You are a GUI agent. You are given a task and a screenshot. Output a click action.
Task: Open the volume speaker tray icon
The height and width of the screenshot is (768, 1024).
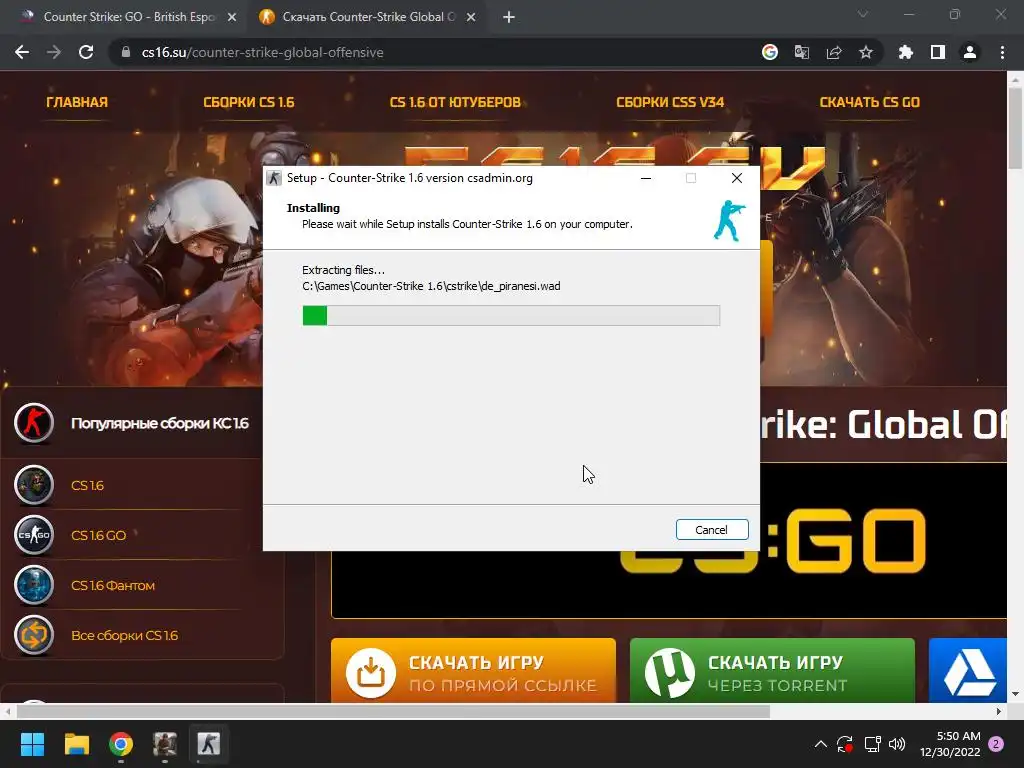coord(897,744)
